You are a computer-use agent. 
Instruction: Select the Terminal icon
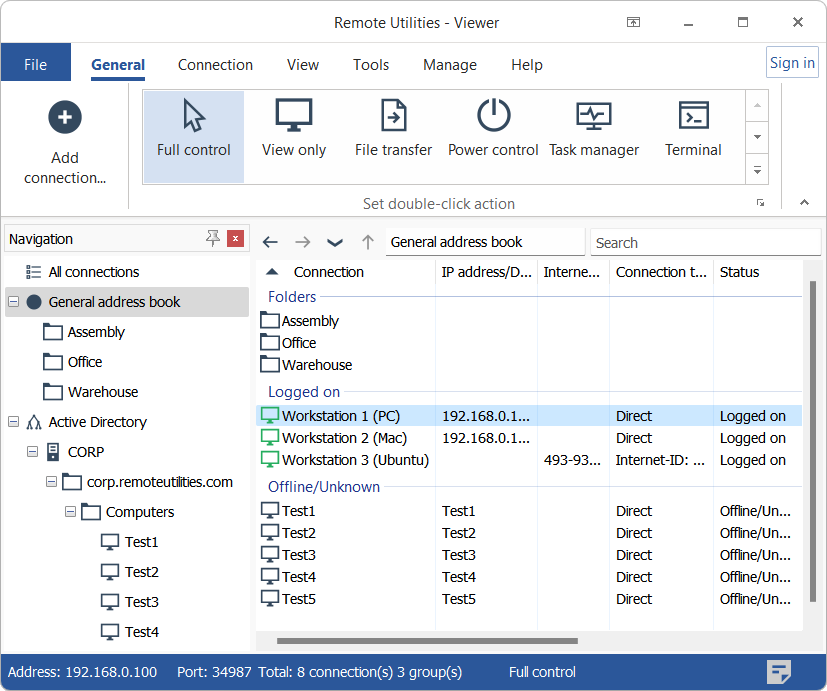click(x=693, y=116)
